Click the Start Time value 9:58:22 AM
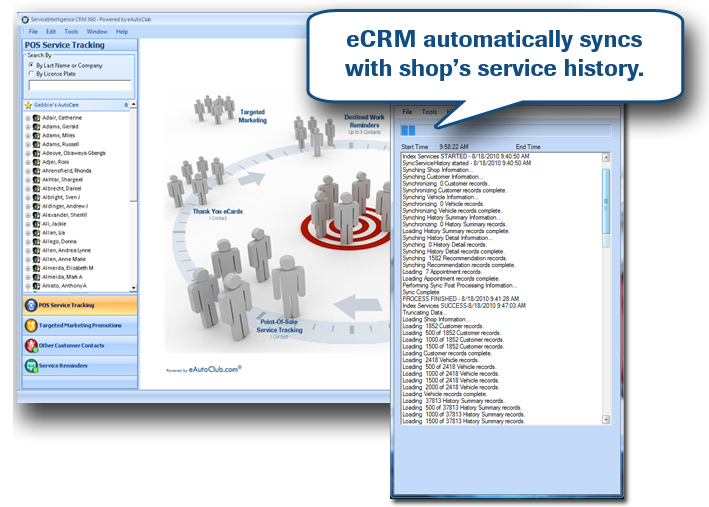 454,147
